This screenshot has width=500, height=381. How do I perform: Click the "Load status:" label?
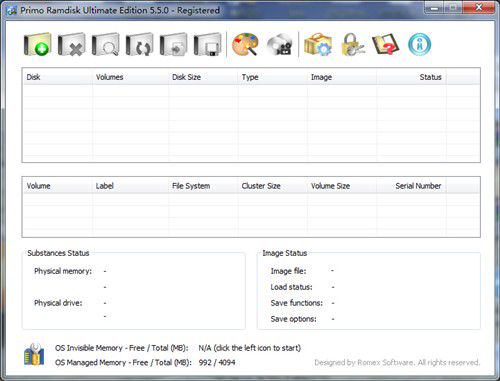(291, 287)
